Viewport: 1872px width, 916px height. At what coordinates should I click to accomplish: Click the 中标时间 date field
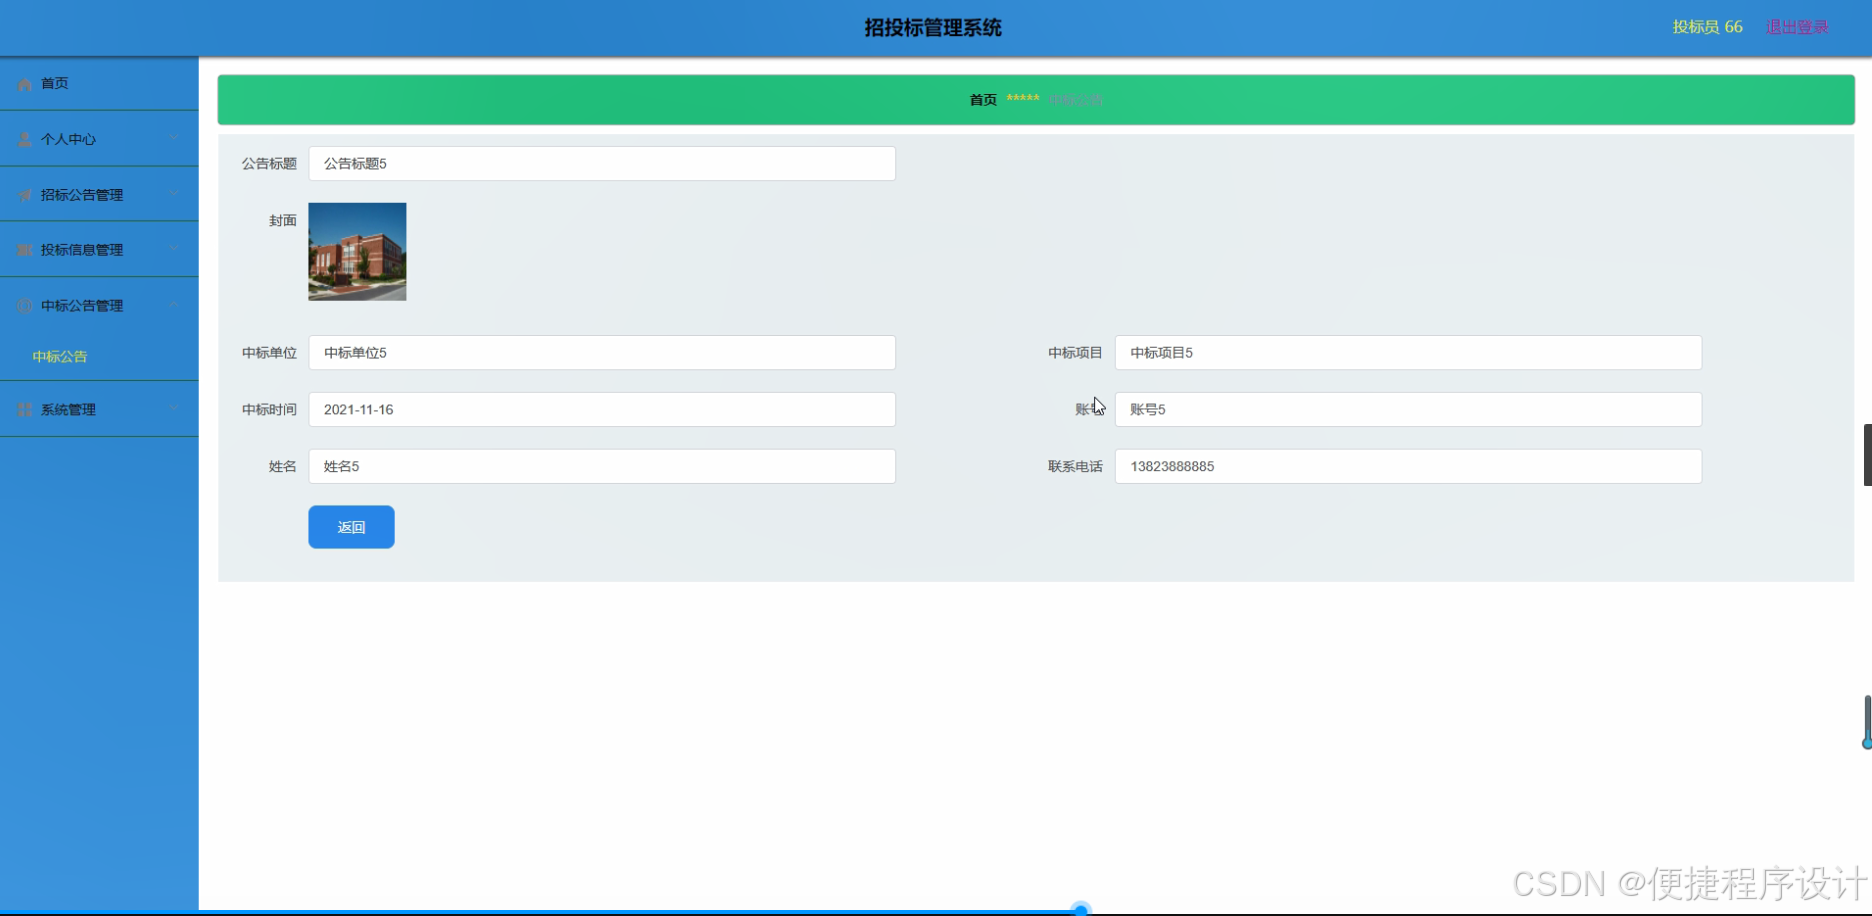602,410
